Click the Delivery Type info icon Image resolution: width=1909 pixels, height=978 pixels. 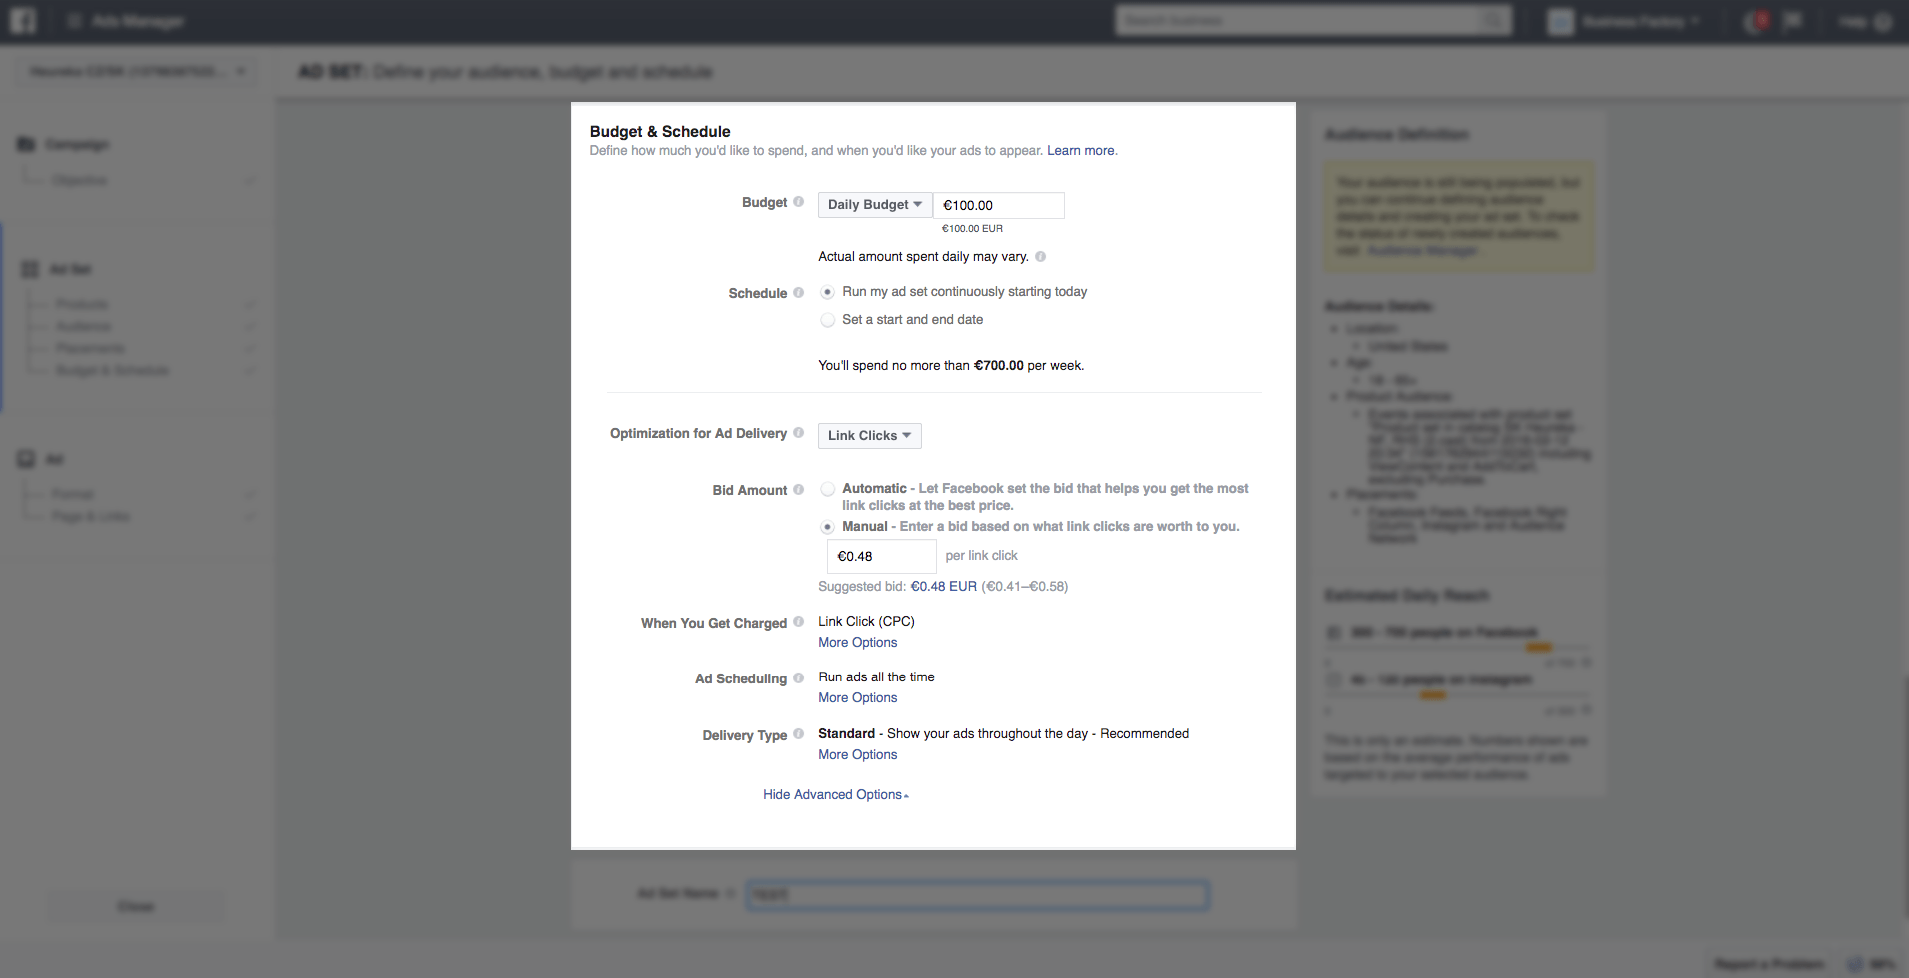(798, 734)
